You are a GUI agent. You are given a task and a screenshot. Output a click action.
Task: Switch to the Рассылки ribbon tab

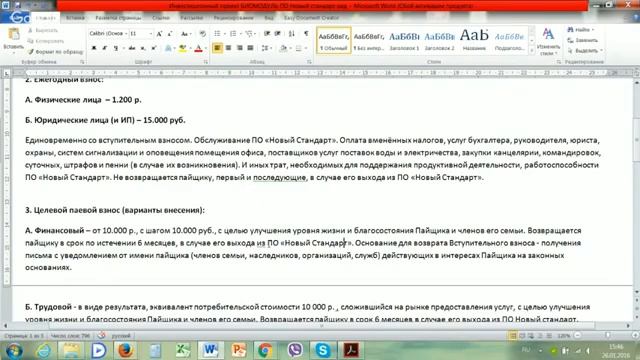coord(191,18)
